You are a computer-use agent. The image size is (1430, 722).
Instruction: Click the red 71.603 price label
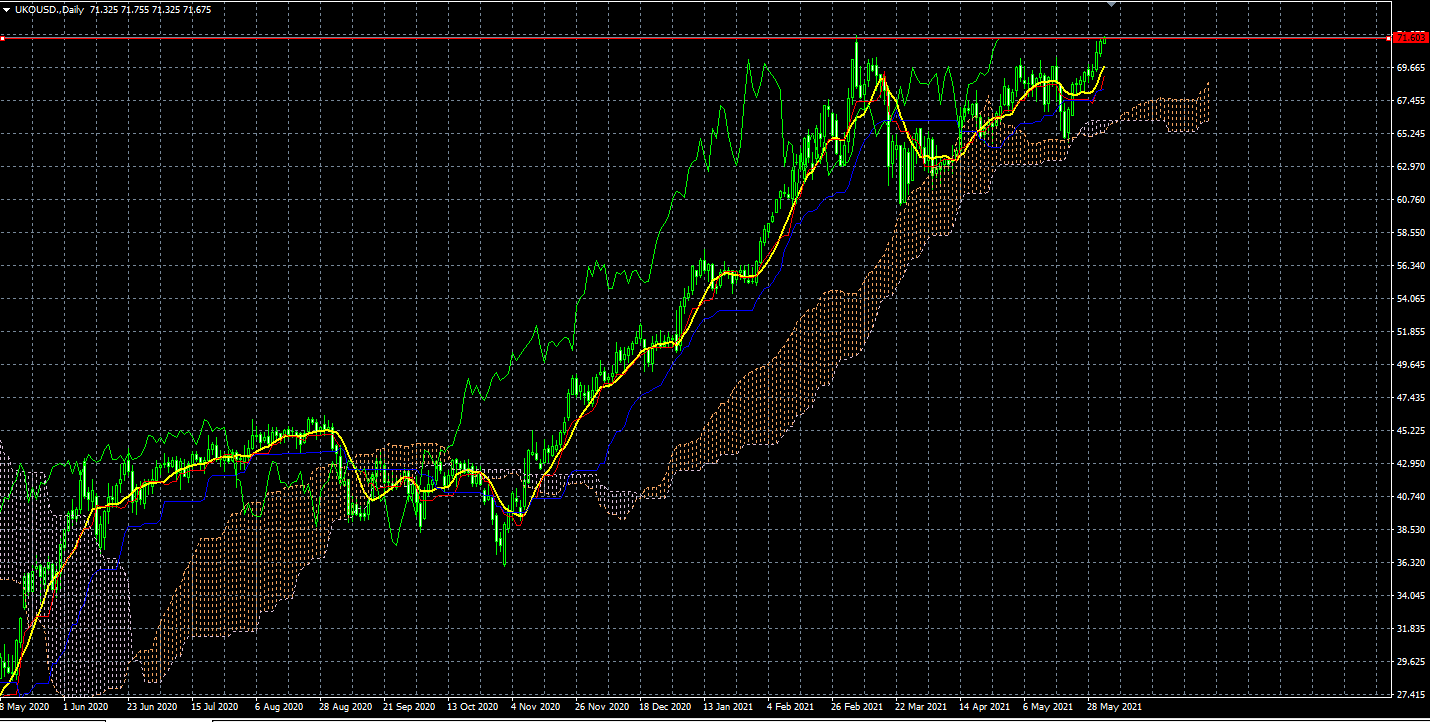point(1411,37)
